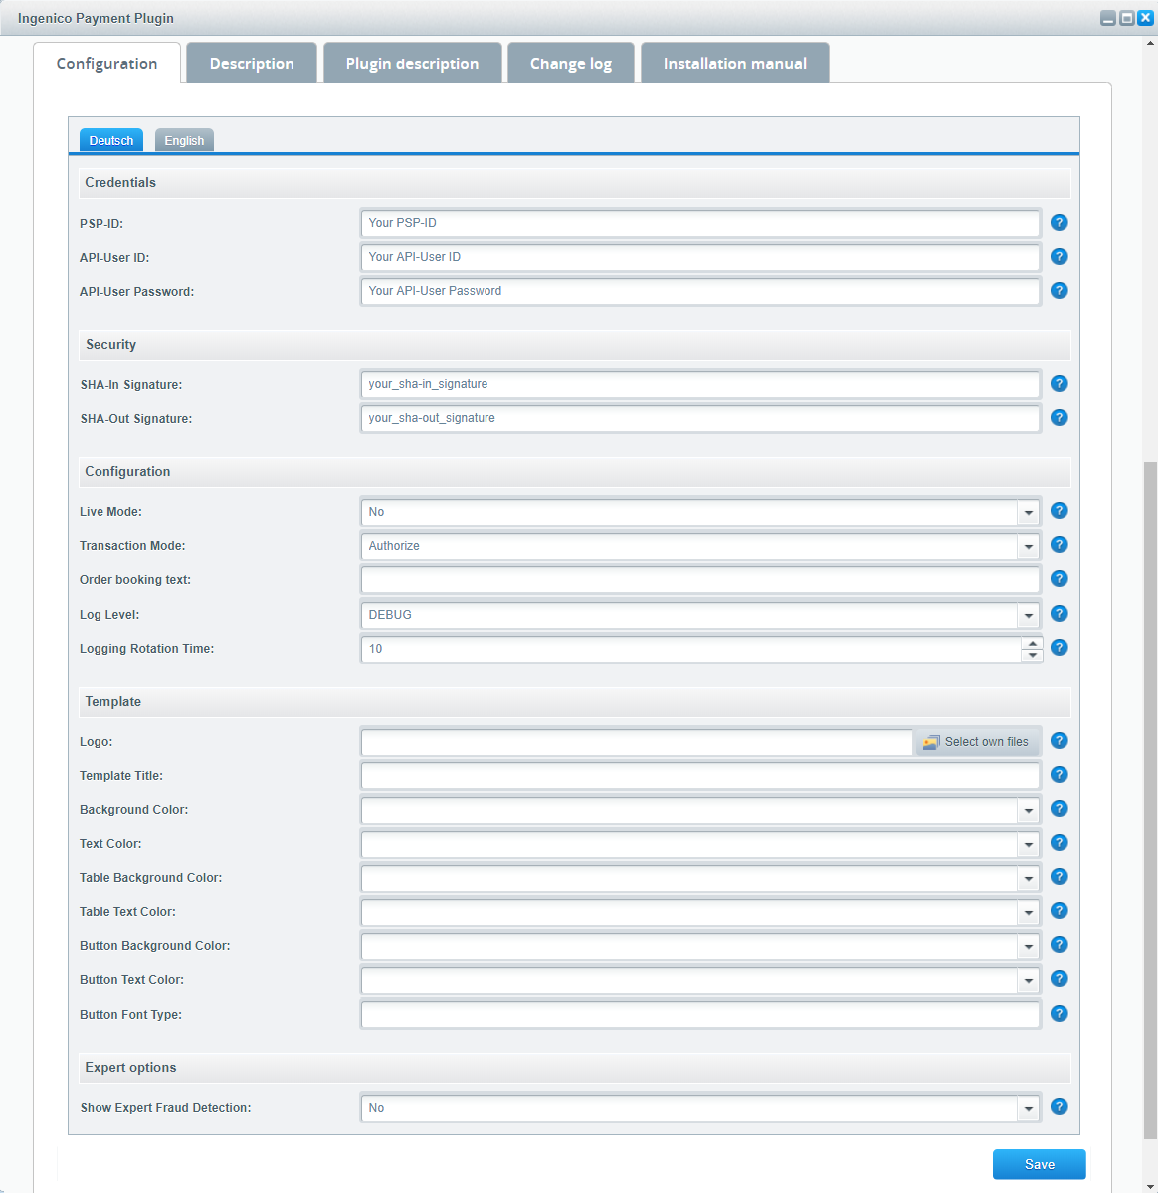This screenshot has height=1193, width=1158.
Task: Switch to the Description tab
Action: click(251, 63)
